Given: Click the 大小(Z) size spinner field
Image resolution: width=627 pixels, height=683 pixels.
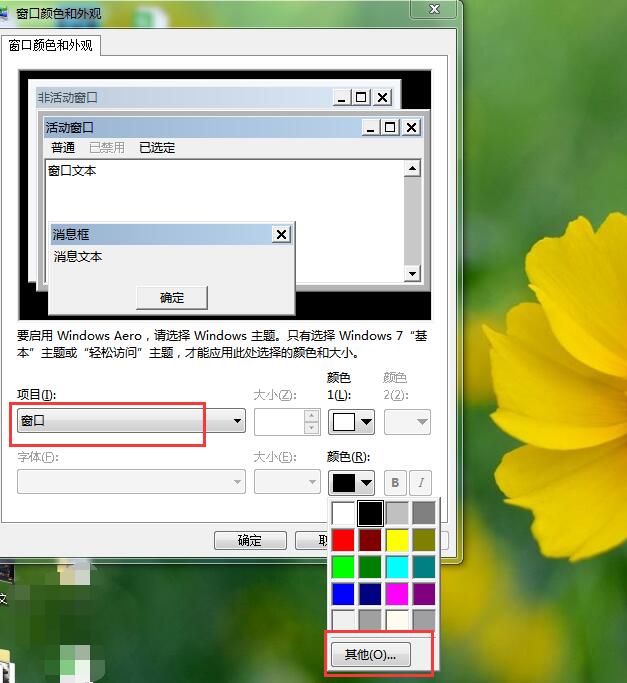Looking at the screenshot, I should point(288,422).
